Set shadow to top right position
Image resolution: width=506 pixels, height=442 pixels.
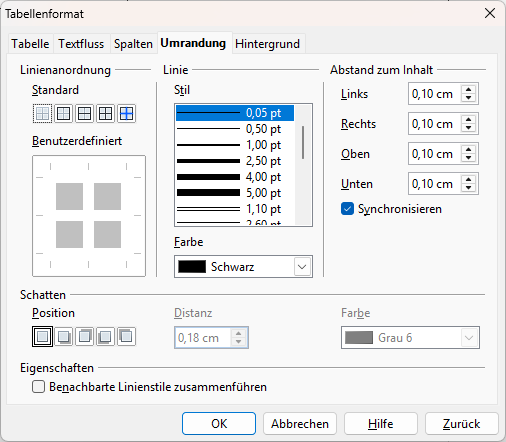point(84,337)
